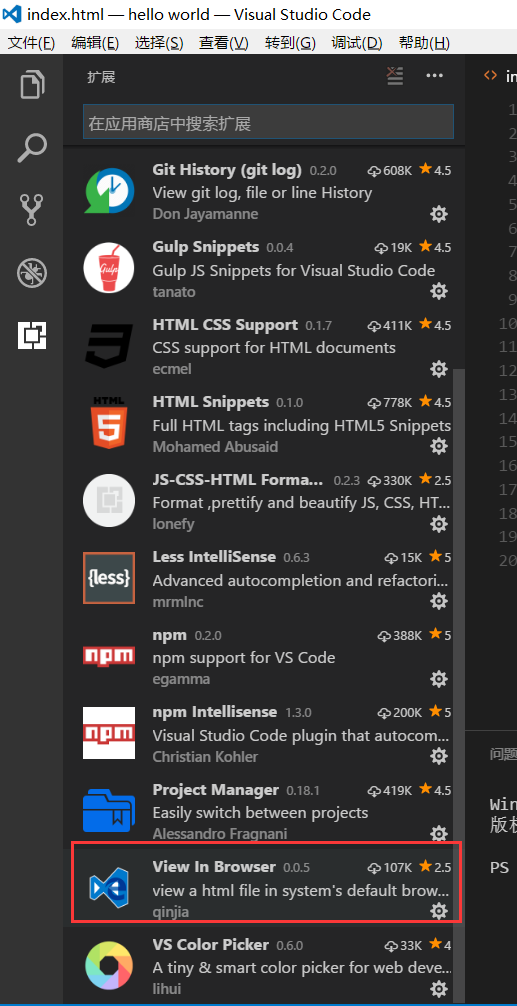This screenshot has width=517, height=1006.
Task: Select the HTML CSS Support title
Action: pos(225,325)
